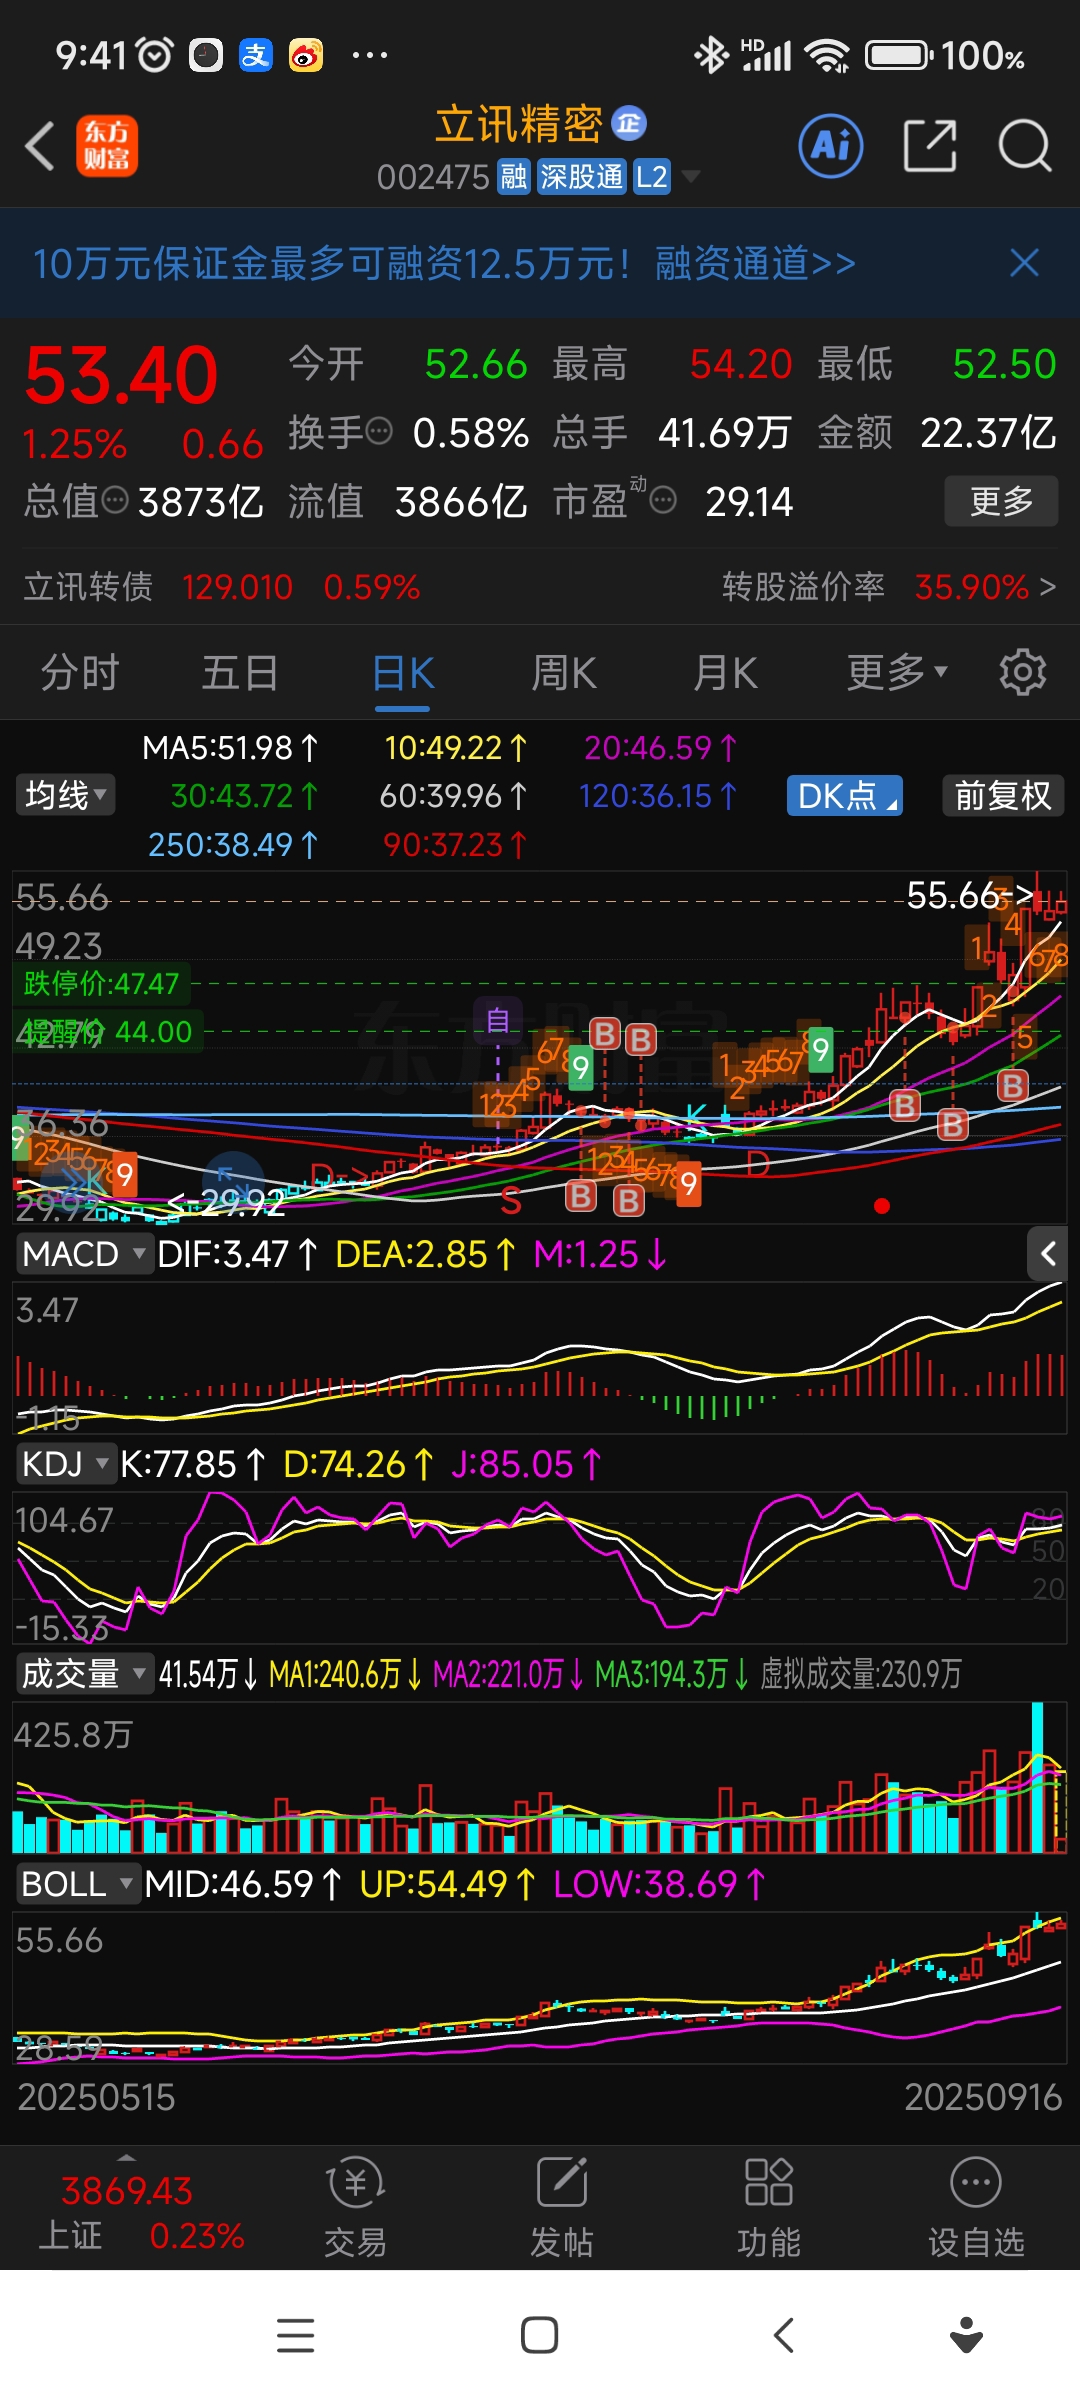Open 立讯转债 convertible bond row
This screenshot has height=2400, width=1080.
click(x=222, y=586)
